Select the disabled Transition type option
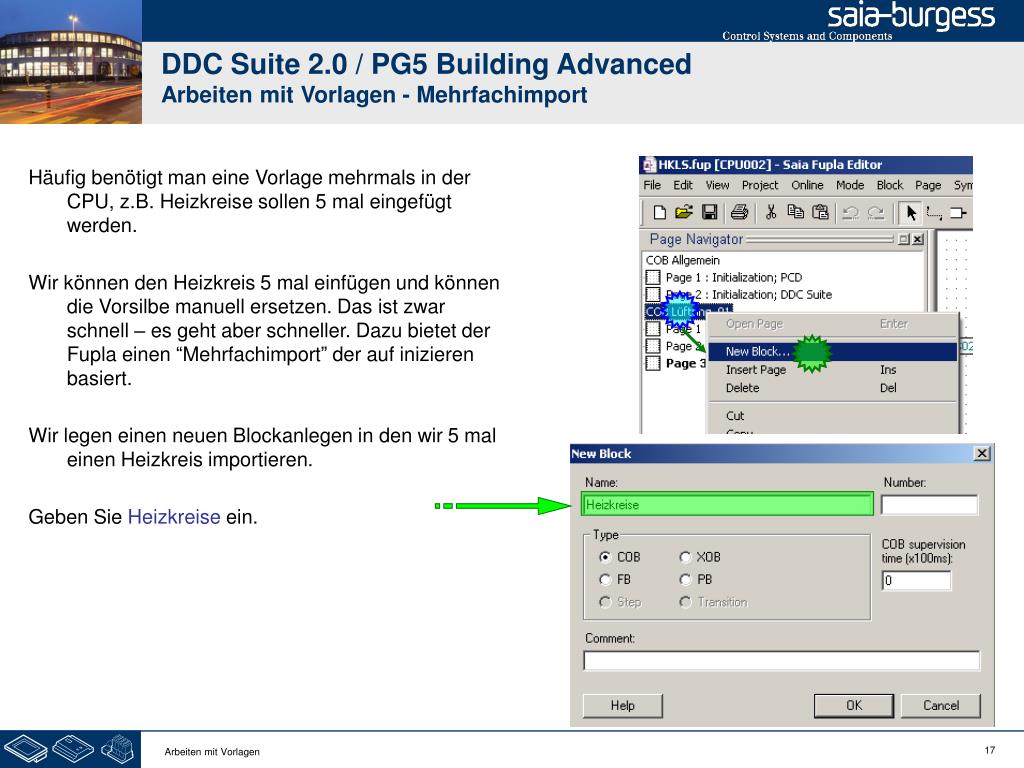The width and height of the screenshot is (1024, 768). 685,602
